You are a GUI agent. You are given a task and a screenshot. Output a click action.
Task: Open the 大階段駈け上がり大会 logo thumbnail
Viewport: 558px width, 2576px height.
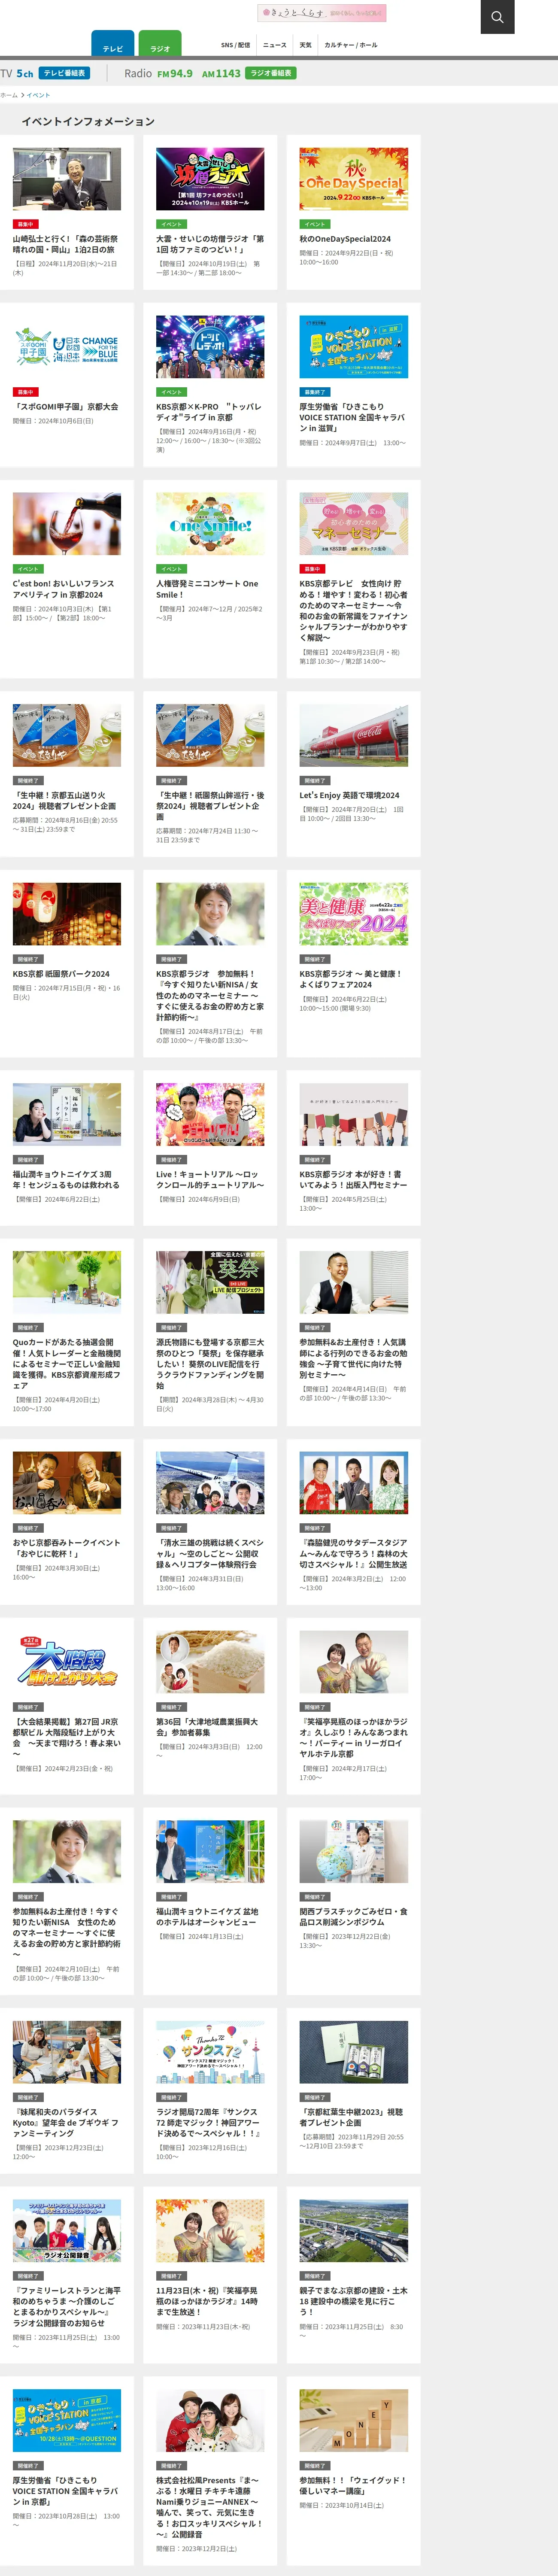pos(67,1662)
